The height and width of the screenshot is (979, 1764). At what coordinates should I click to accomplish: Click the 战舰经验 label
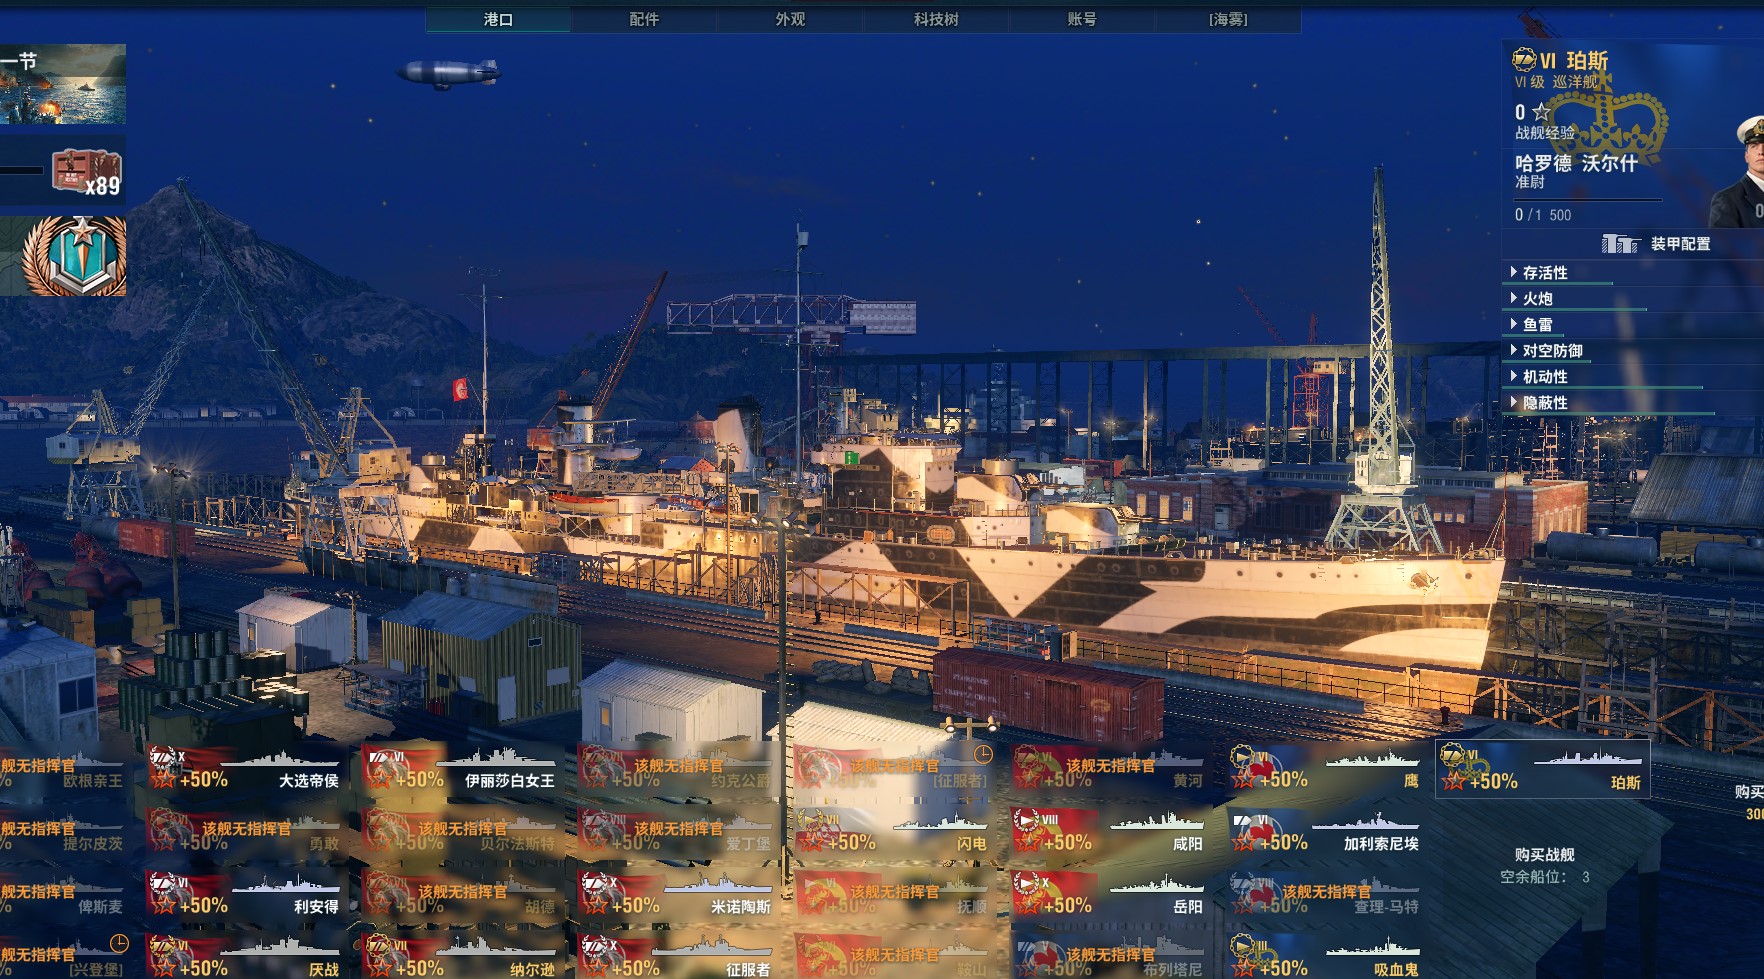pos(1544,132)
